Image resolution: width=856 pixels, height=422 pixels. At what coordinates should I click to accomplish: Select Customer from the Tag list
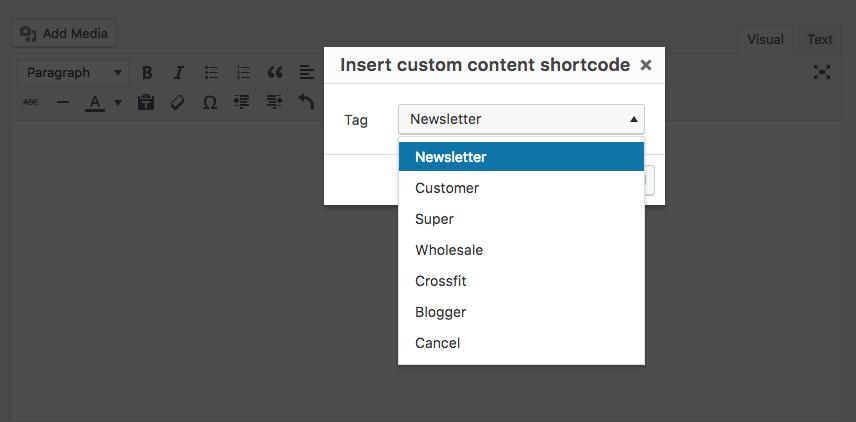coord(521,188)
